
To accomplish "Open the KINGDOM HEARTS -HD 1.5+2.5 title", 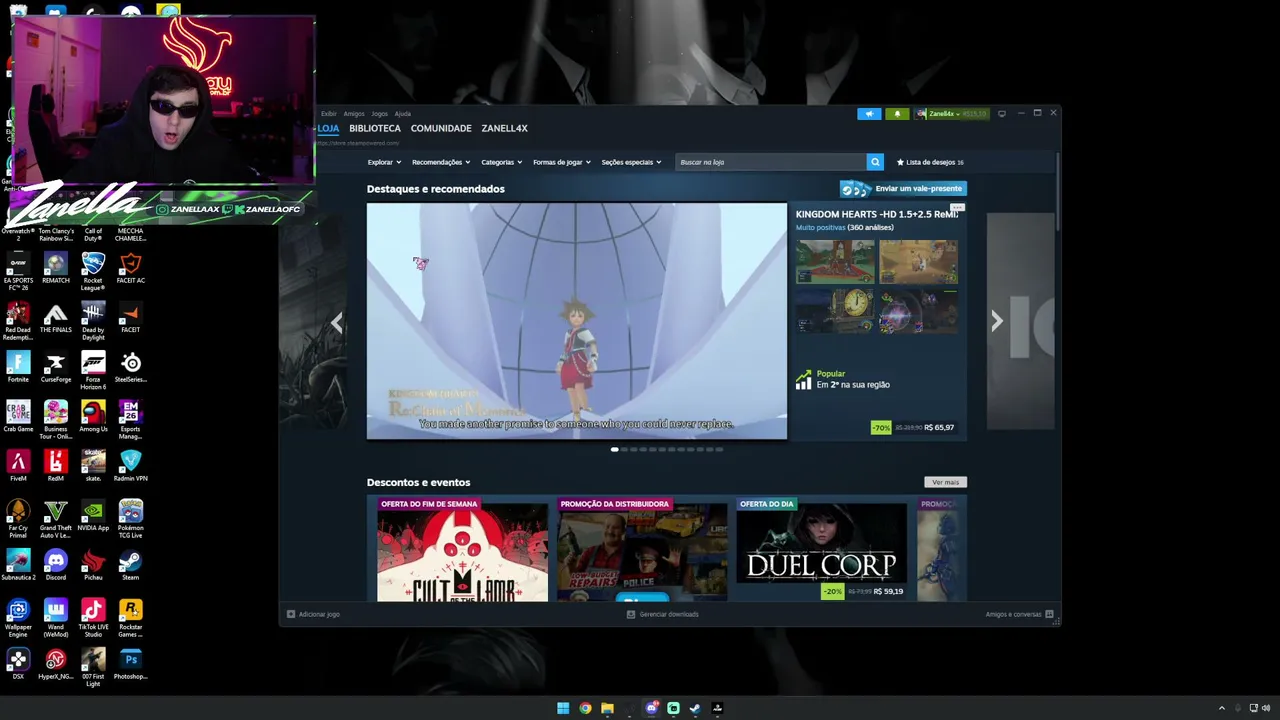I will click(876, 214).
